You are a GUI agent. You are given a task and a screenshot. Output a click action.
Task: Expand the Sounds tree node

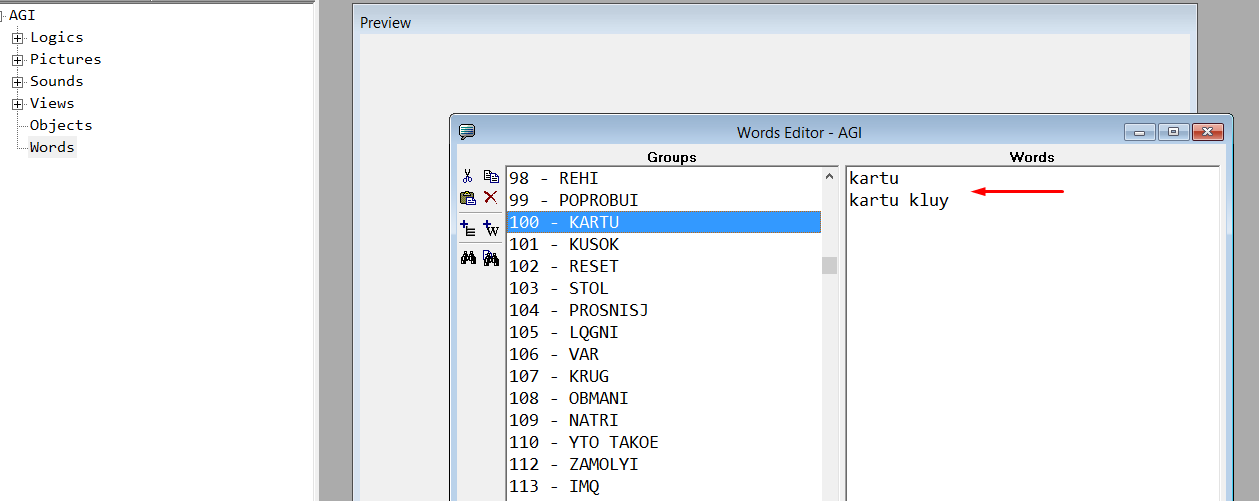coord(18,82)
